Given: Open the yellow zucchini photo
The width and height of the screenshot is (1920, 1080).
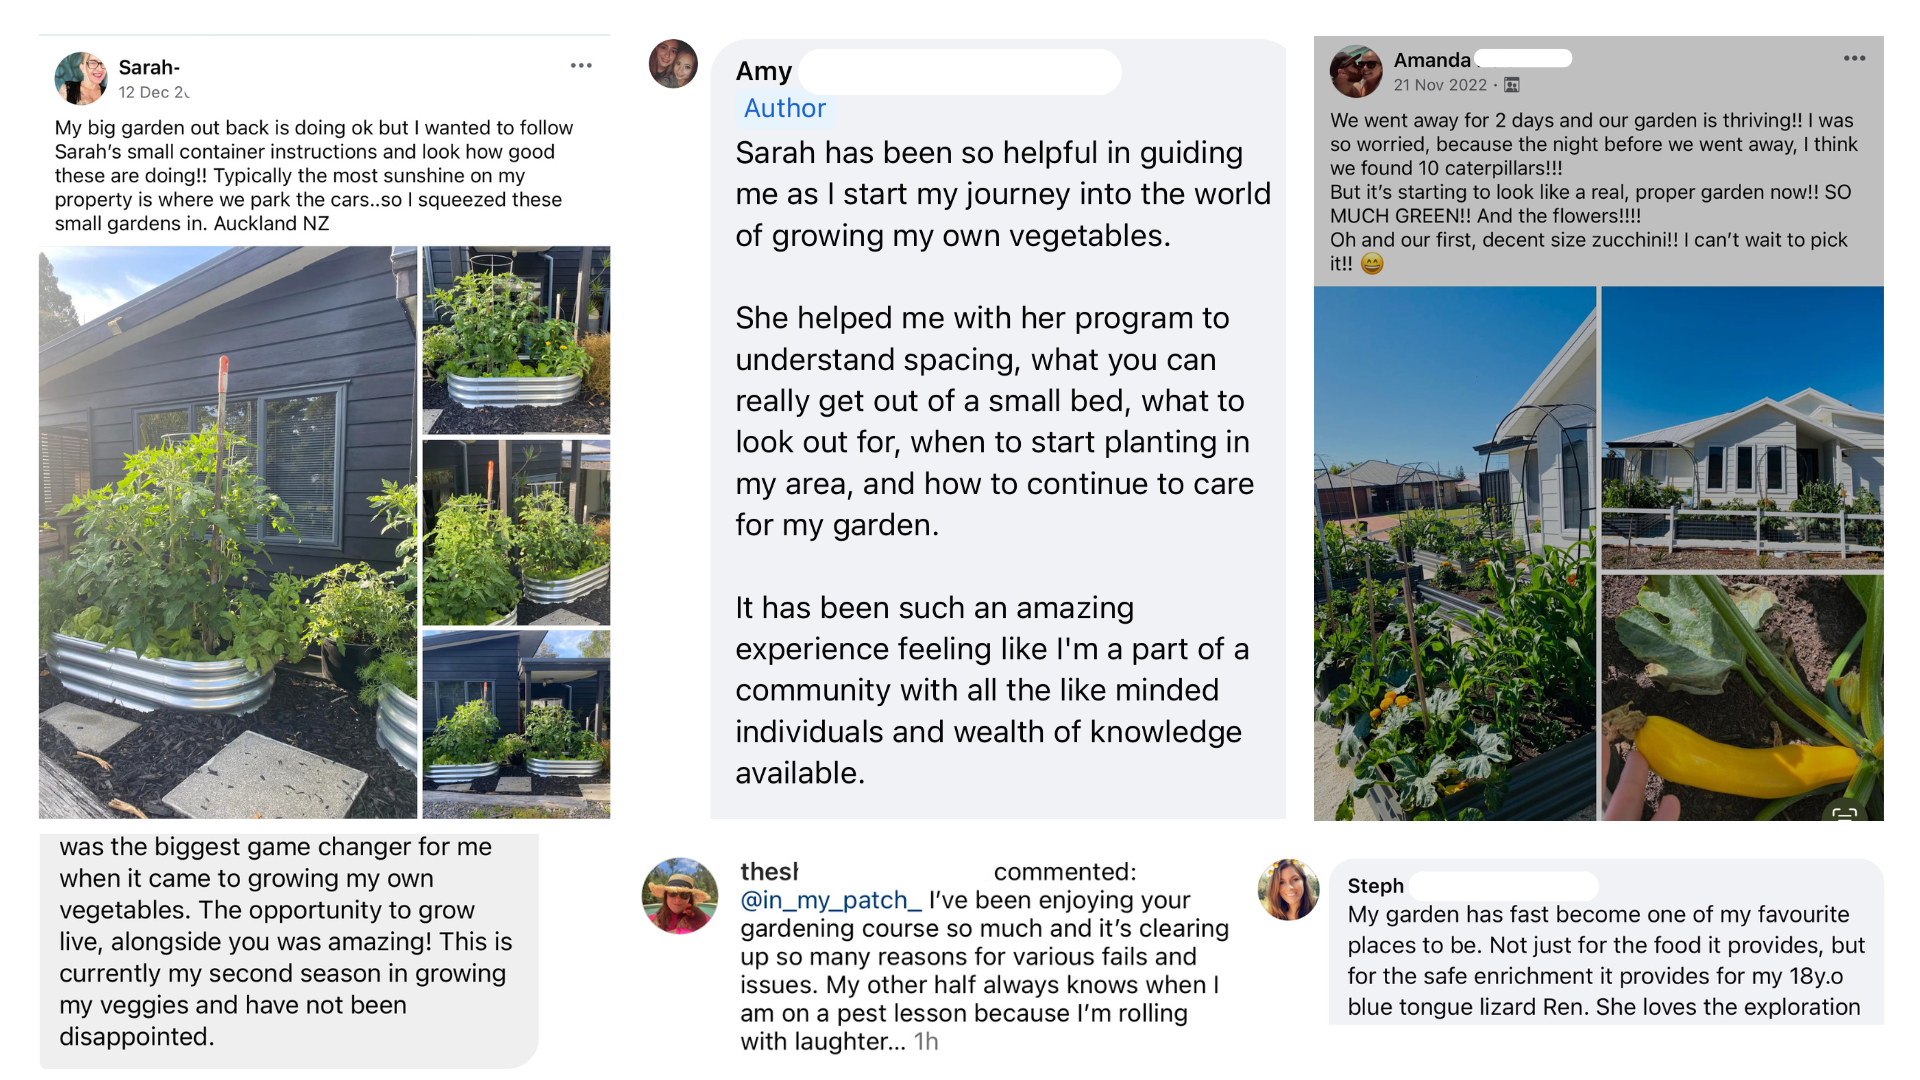Looking at the screenshot, I should tap(1742, 697).
